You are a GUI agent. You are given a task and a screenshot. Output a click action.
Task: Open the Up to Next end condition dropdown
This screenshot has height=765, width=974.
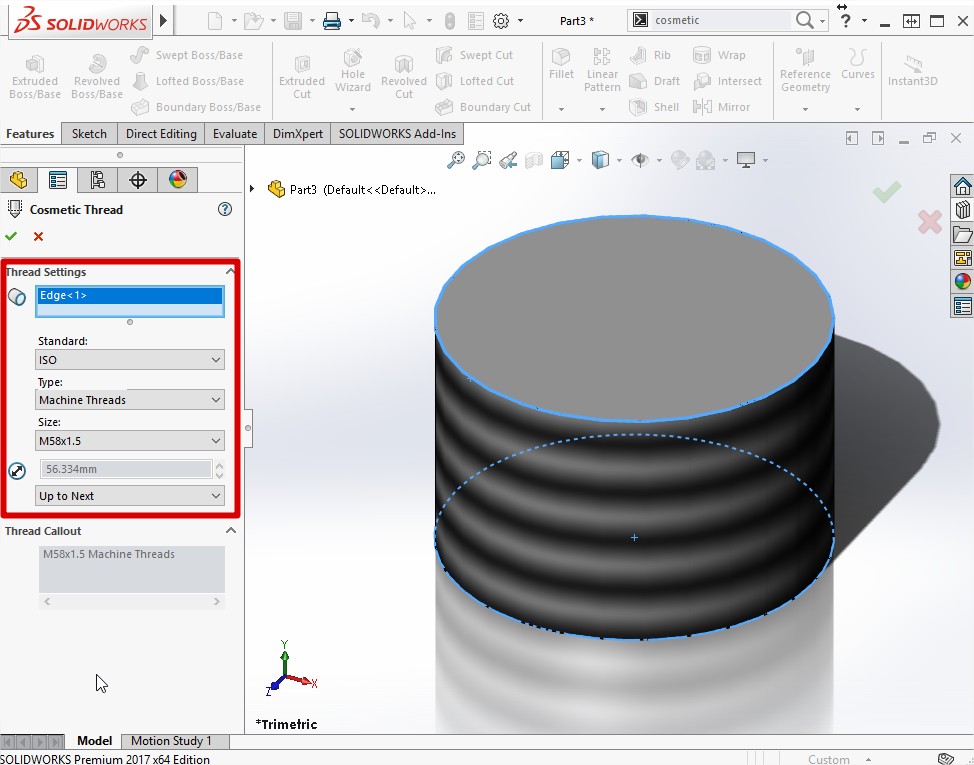tap(130, 496)
